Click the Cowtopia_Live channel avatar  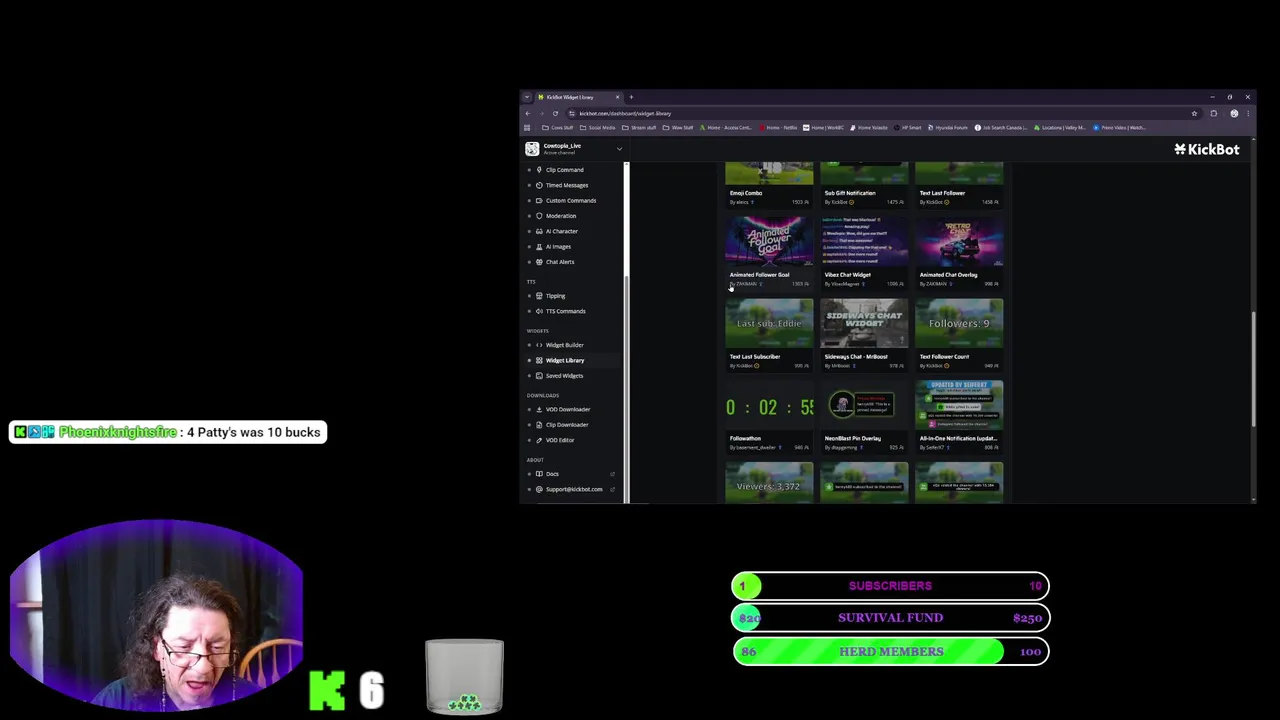tap(532, 149)
